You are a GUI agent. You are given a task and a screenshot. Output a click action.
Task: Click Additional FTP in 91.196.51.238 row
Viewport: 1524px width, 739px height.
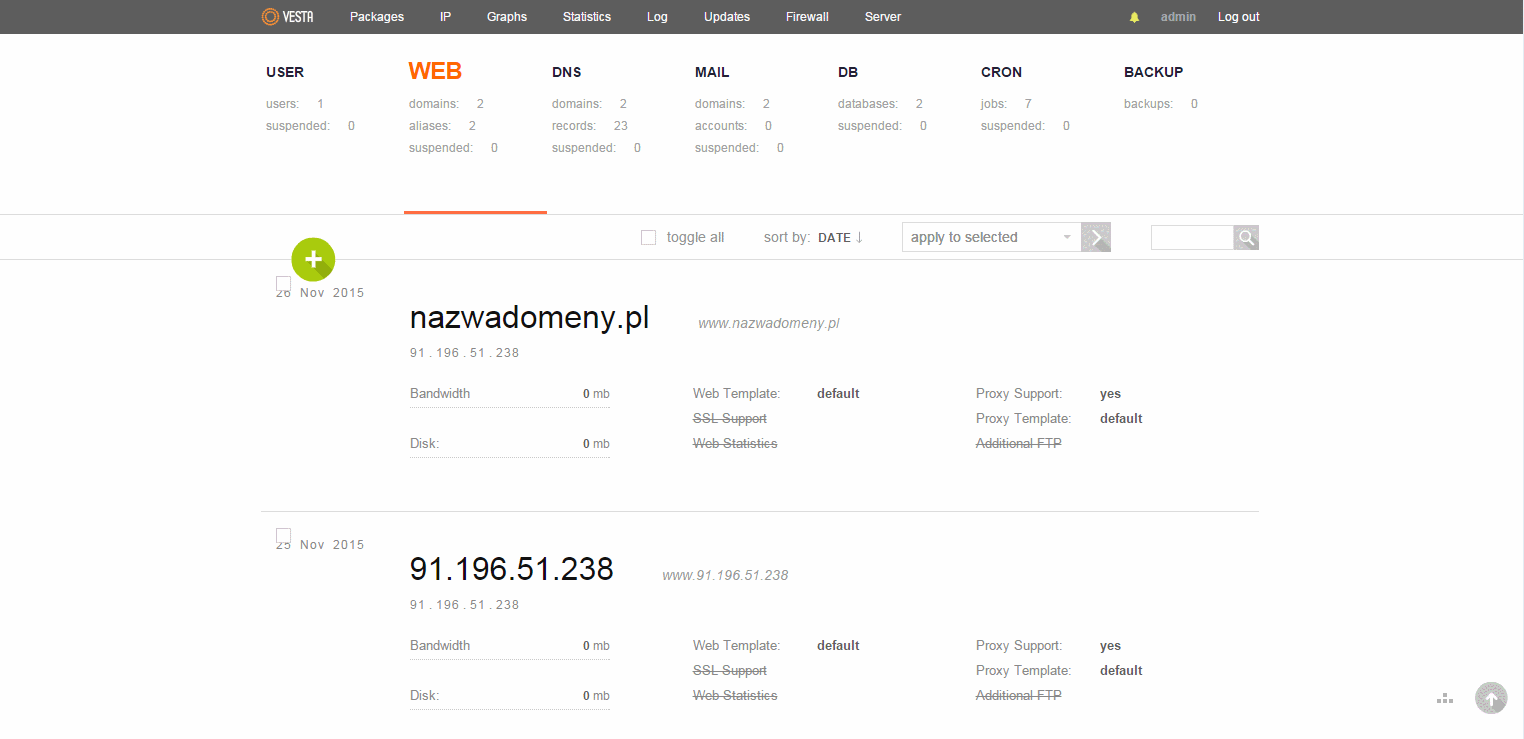[x=1019, y=695]
